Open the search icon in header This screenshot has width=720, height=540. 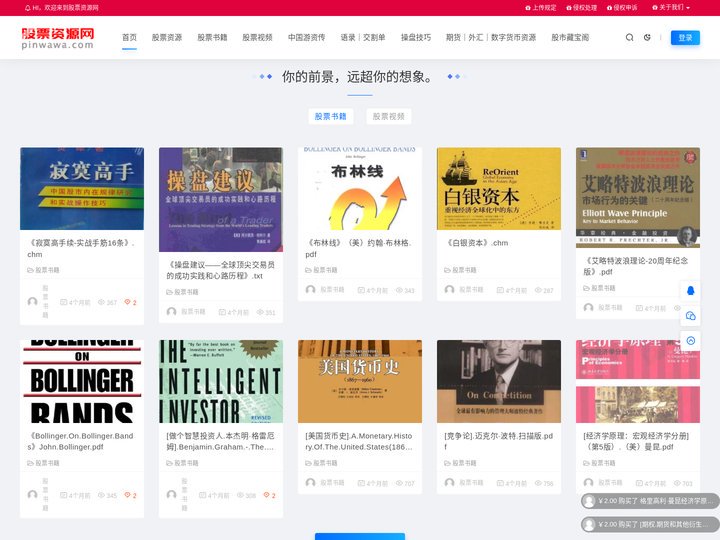pyautogui.click(x=630, y=37)
